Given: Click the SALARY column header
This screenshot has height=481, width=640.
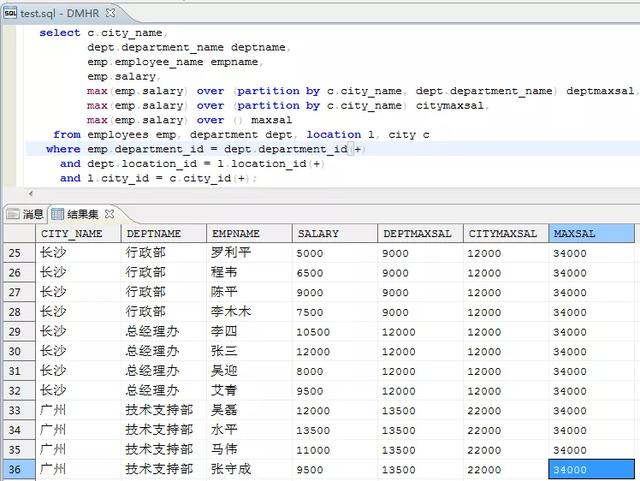Looking at the screenshot, I should [x=335, y=234].
